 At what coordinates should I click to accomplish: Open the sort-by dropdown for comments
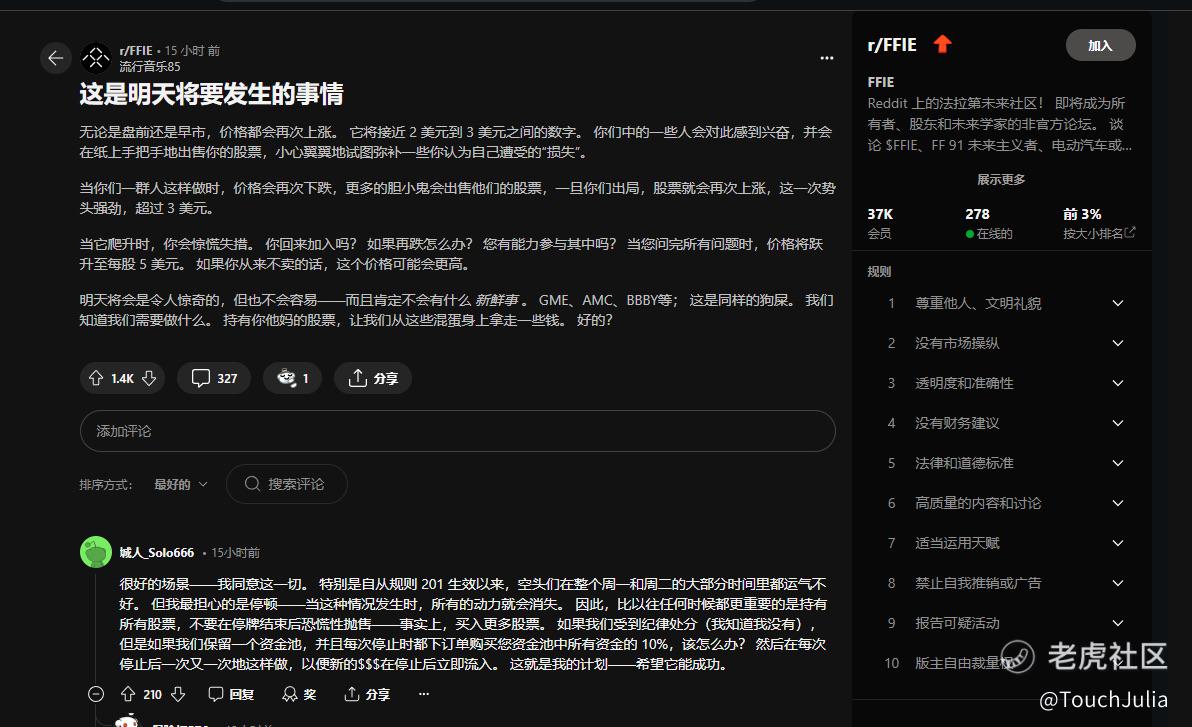pyautogui.click(x=181, y=484)
